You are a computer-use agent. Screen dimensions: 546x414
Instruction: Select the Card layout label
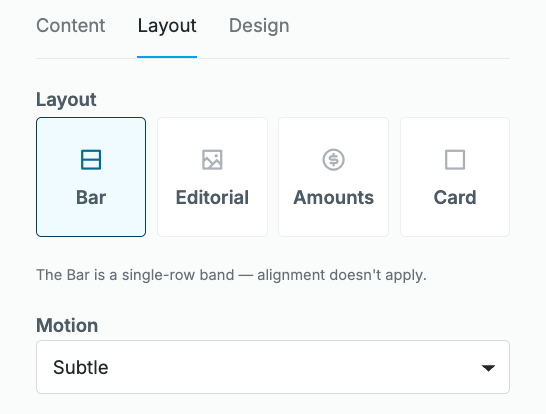pos(455,197)
